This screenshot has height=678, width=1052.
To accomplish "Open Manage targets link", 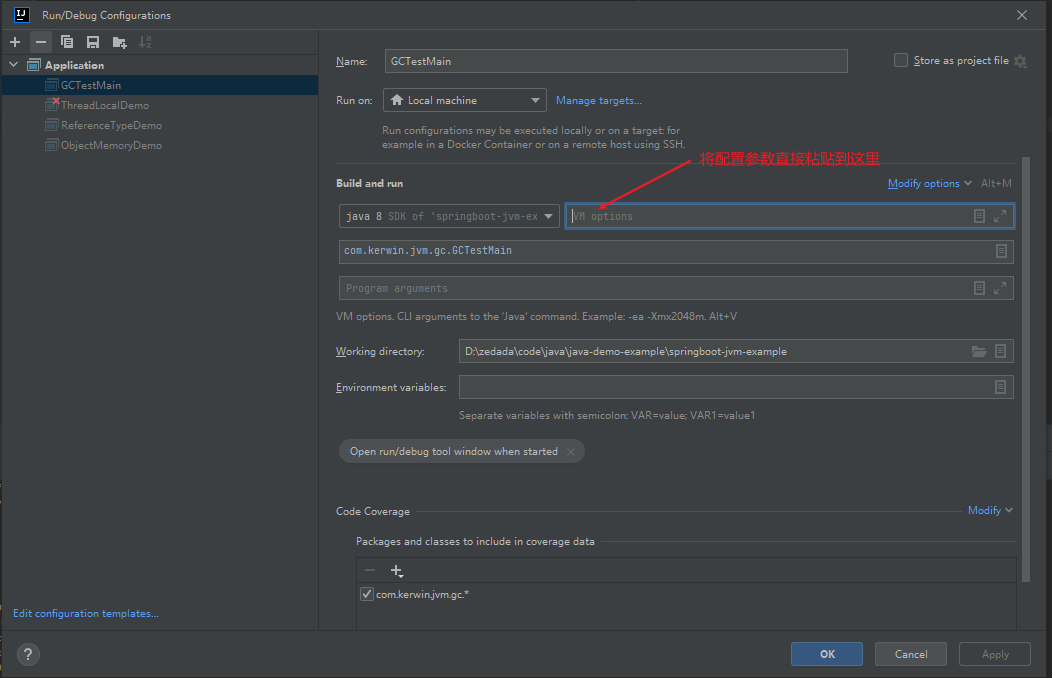I will click(x=598, y=101).
